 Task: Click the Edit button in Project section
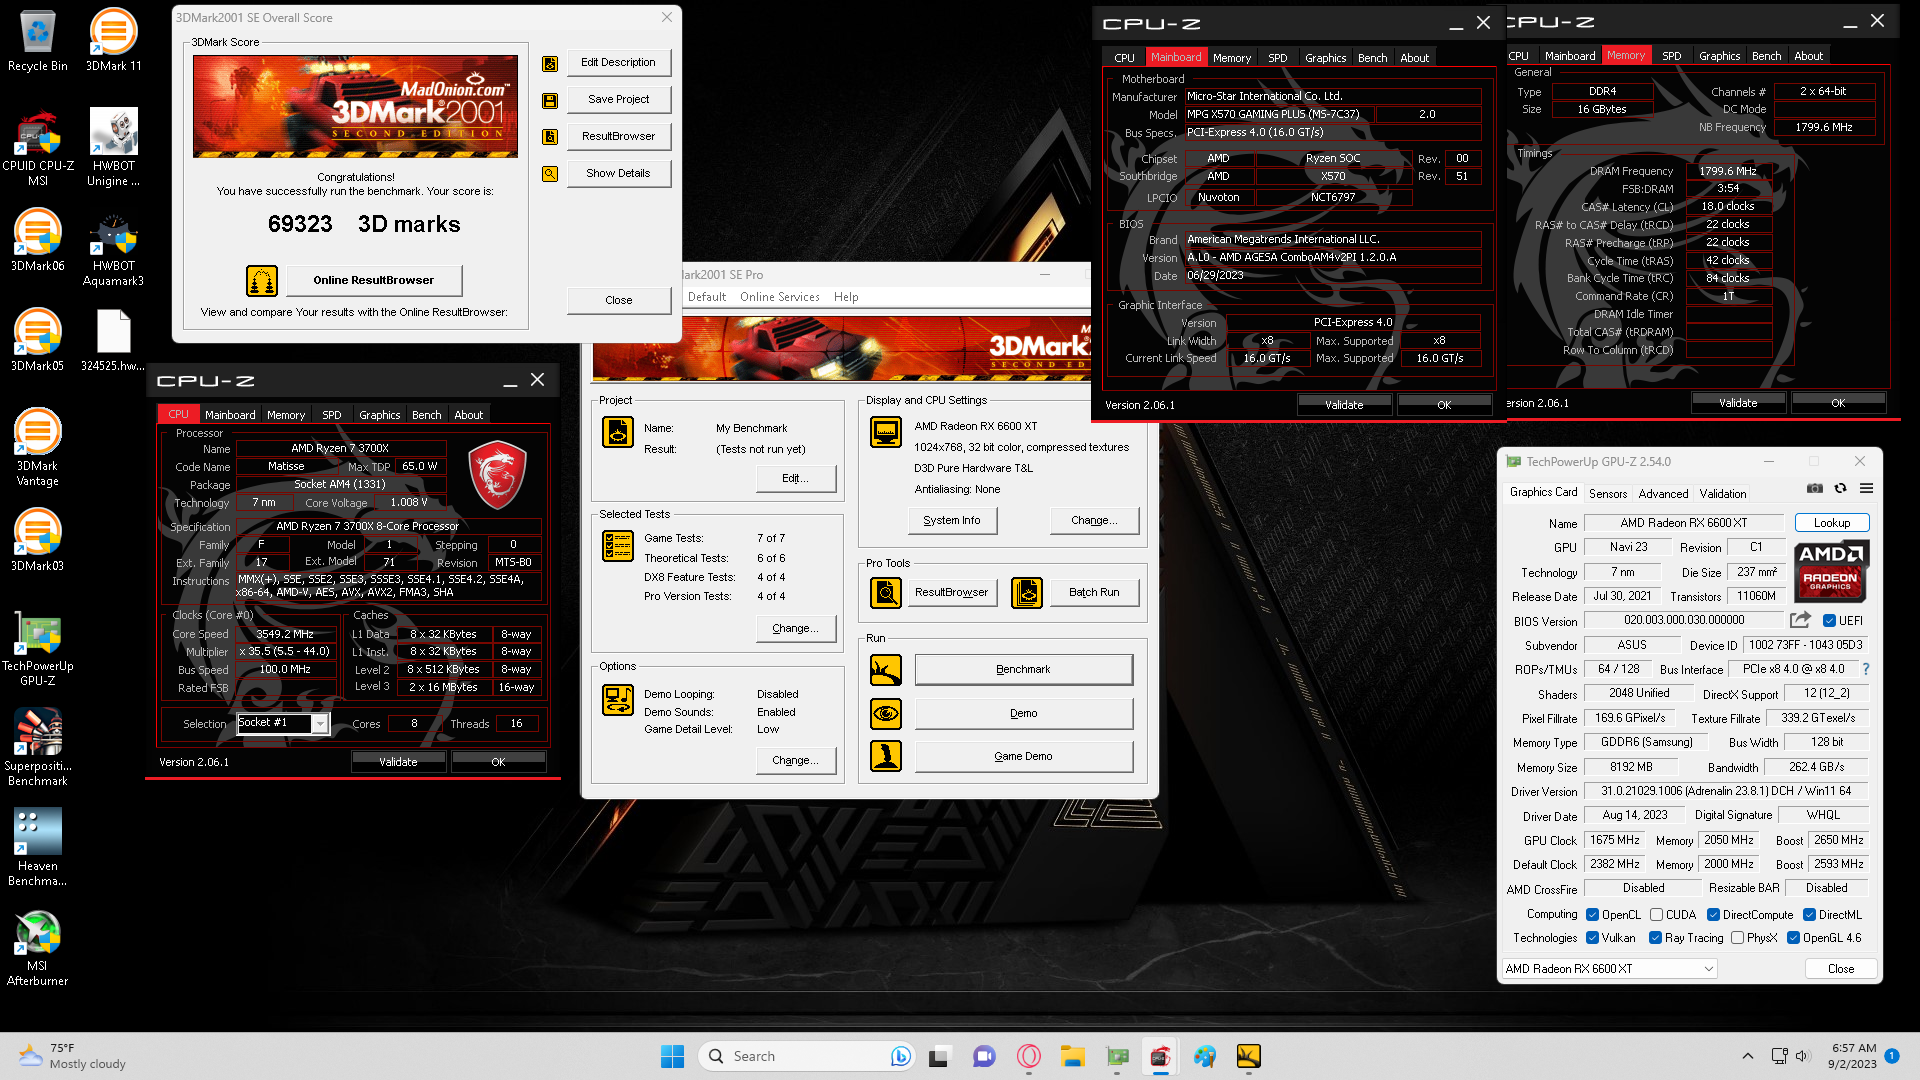795,478
